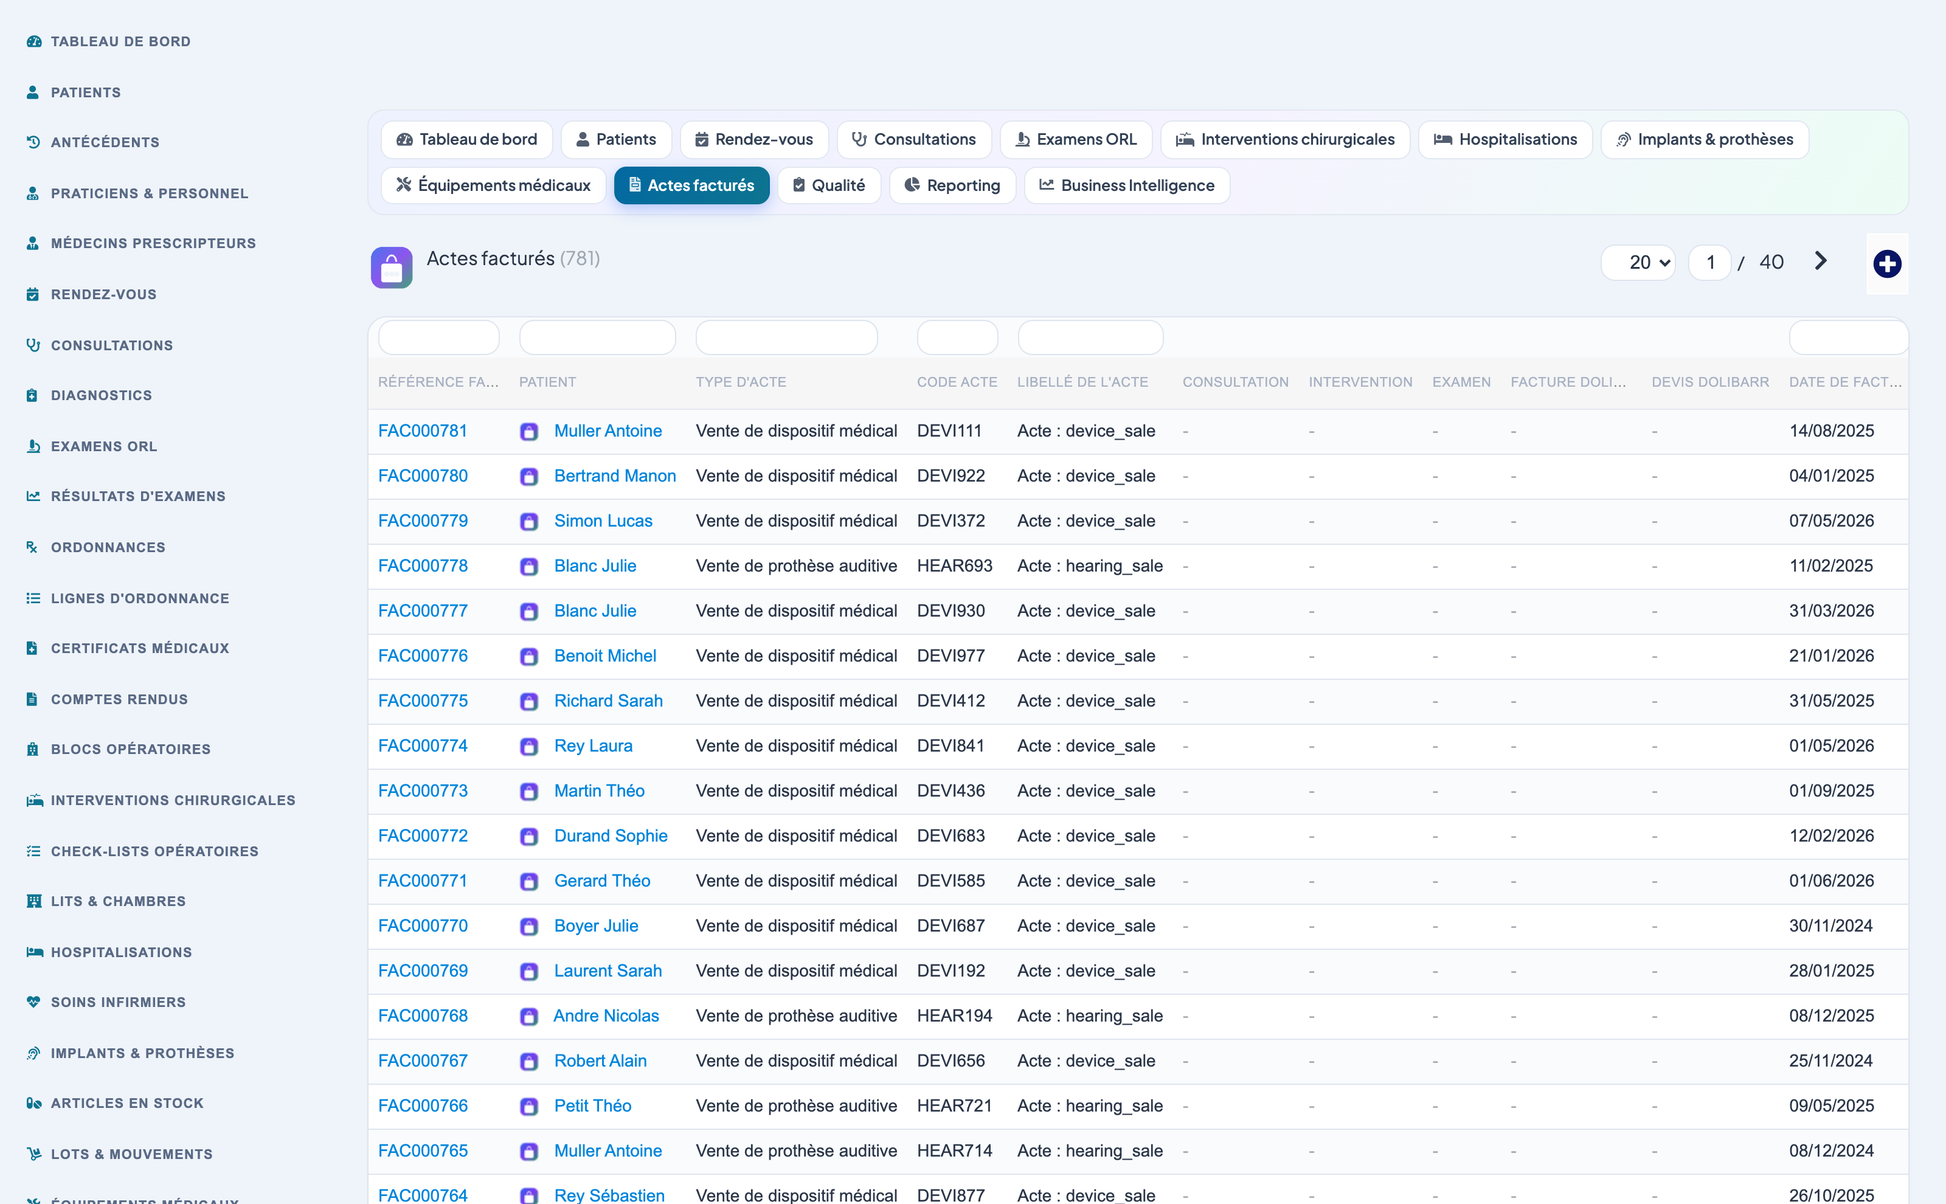This screenshot has height=1204, width=1946.
Task: Open the Interventions chirurgicales tab
Action: click(1285, 139)
